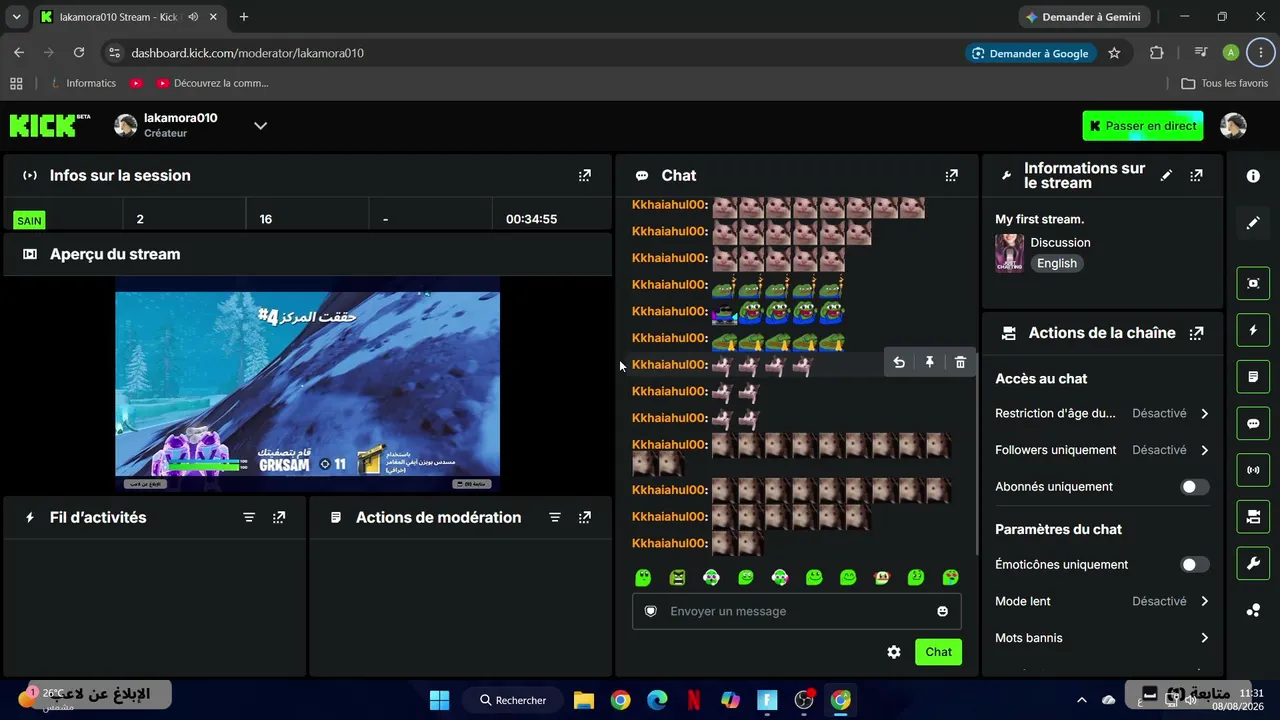Expand Mode lent settings

(x=1204, y=602)
